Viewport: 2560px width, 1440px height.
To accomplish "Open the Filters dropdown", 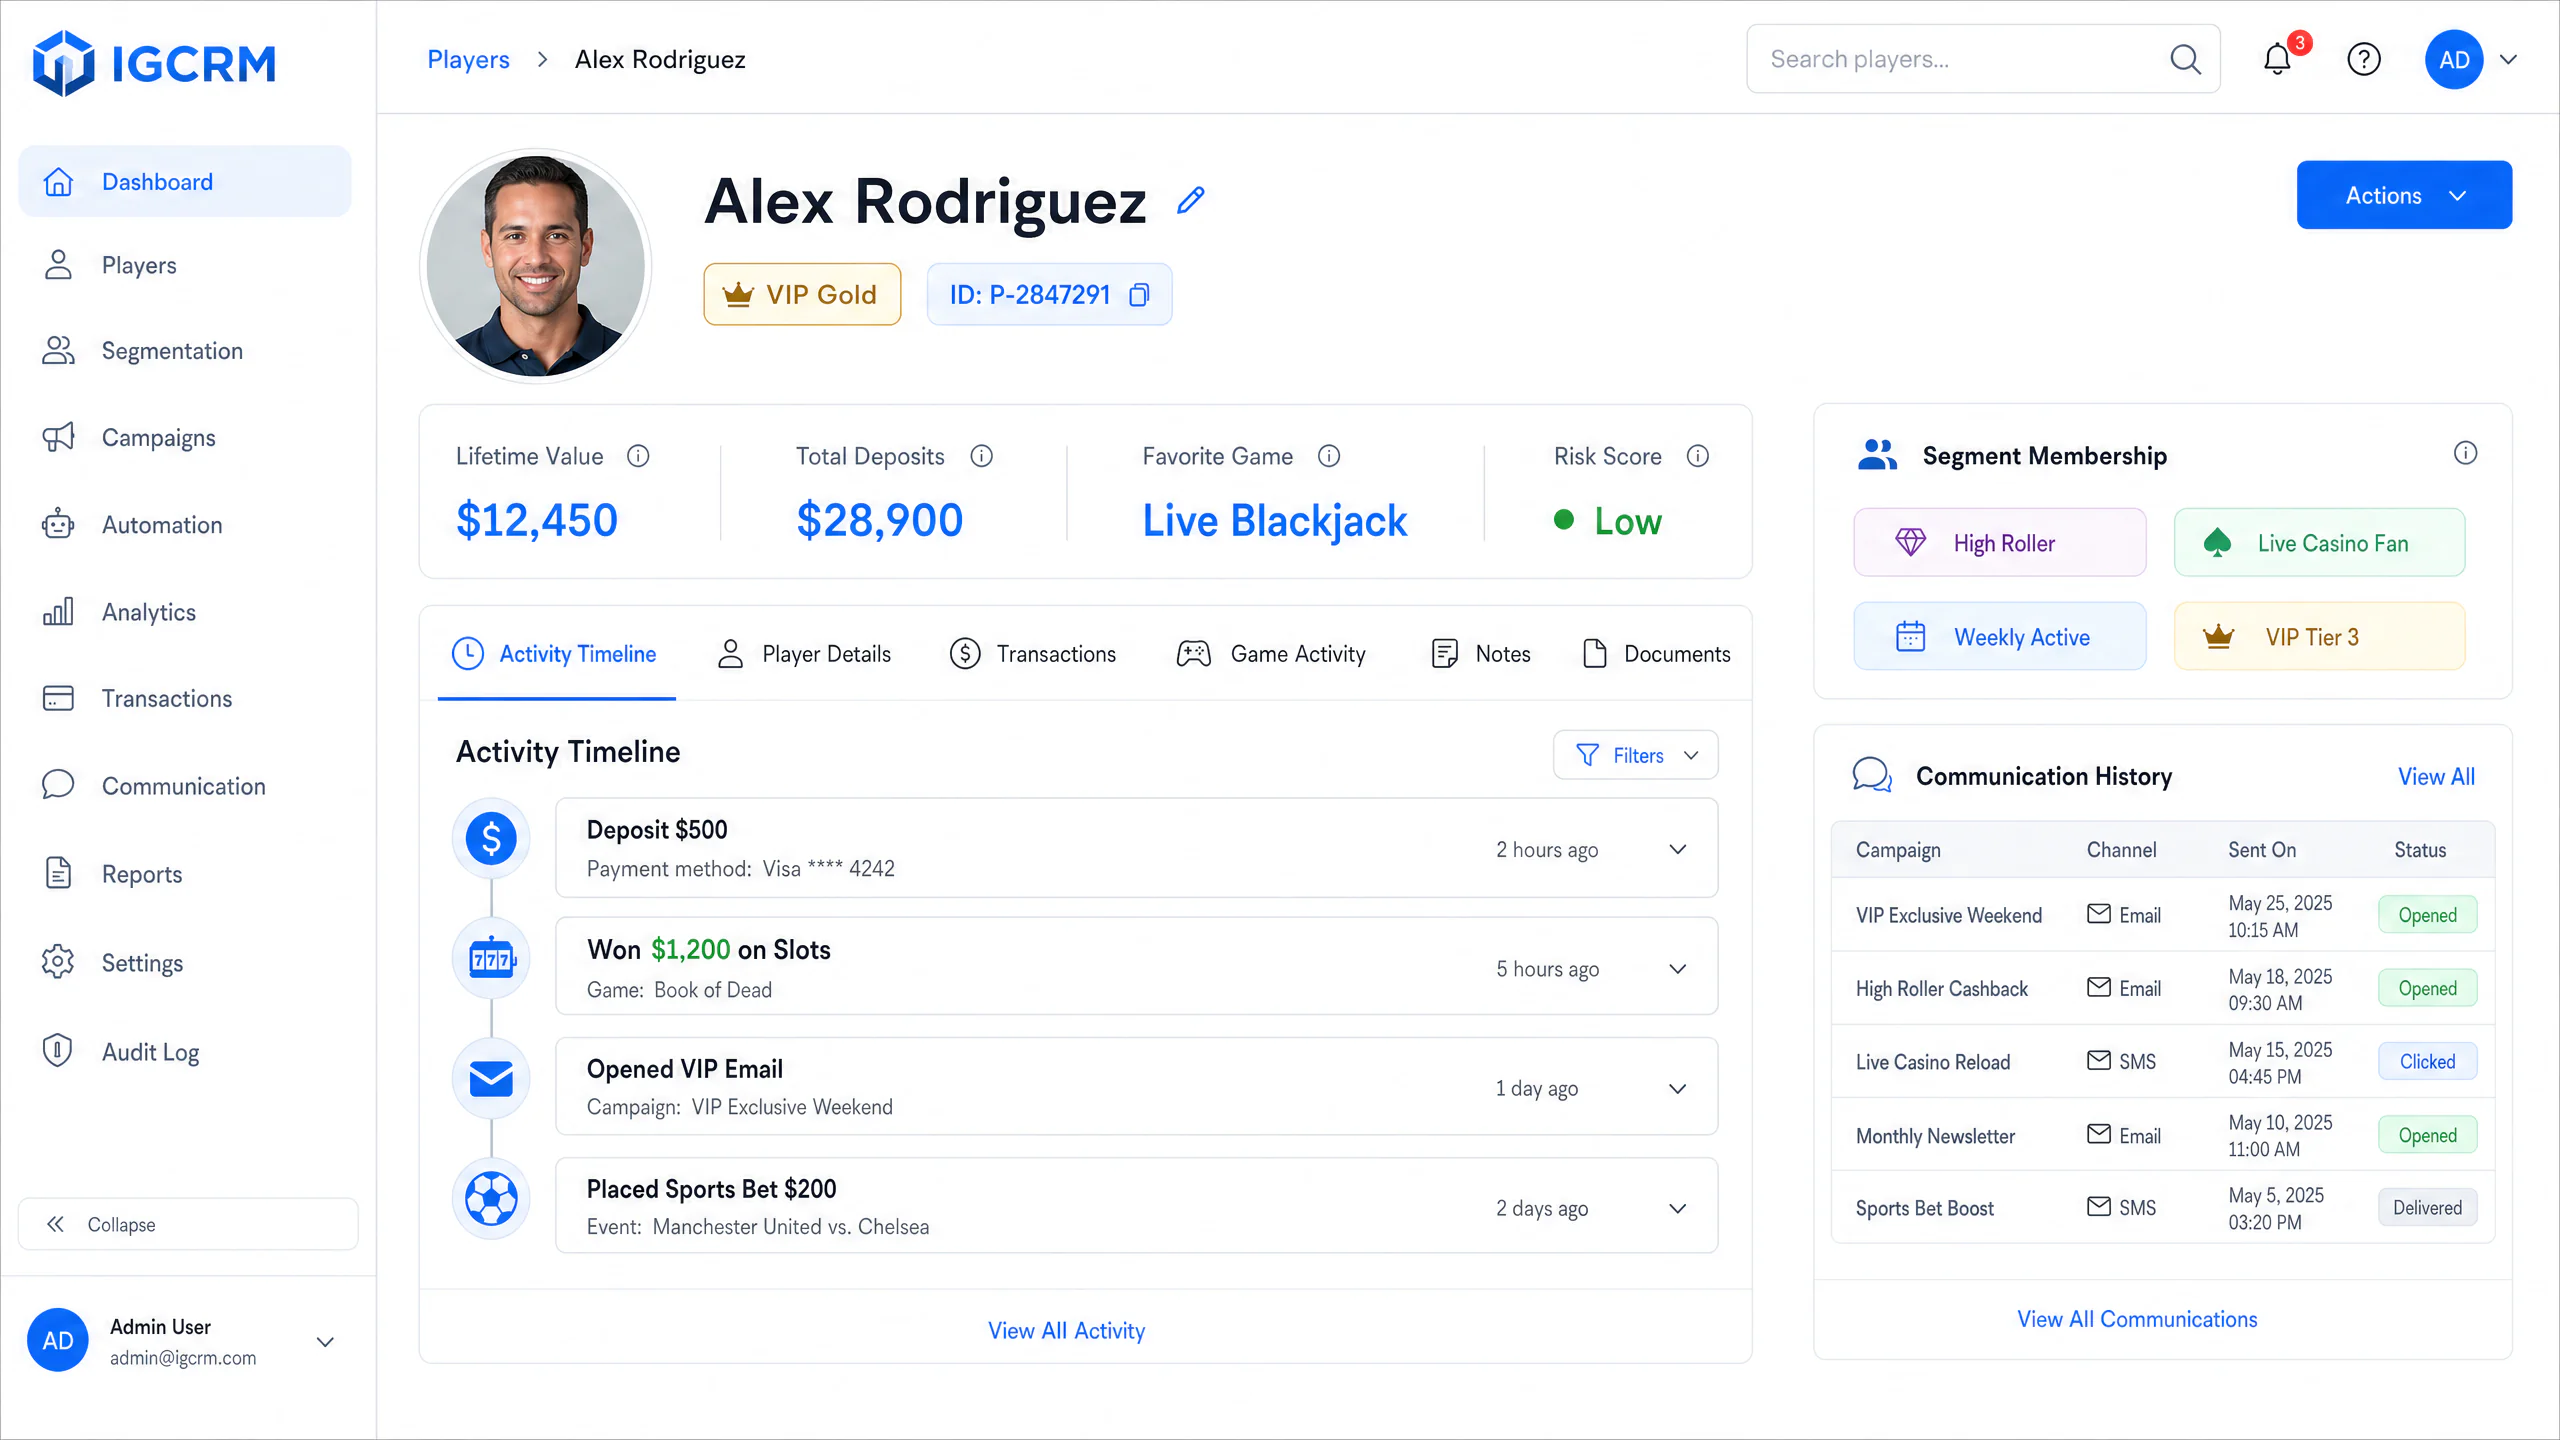I will click(x=1635, y=755).
